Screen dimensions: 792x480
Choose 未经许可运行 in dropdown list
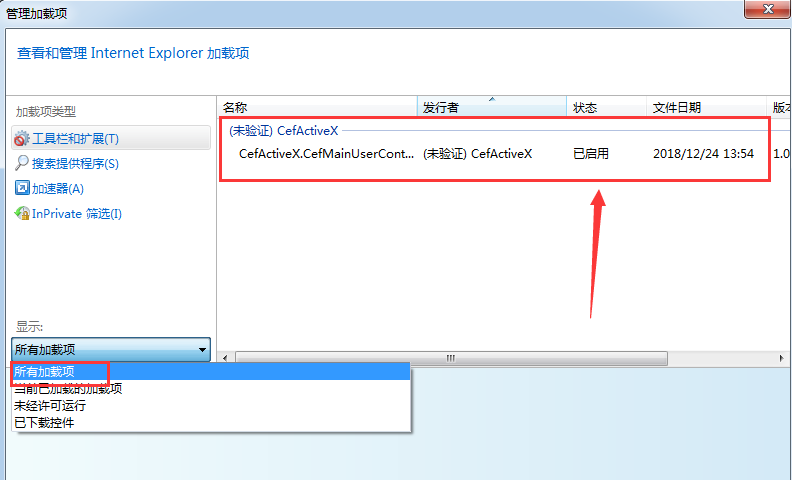[211, 405]
